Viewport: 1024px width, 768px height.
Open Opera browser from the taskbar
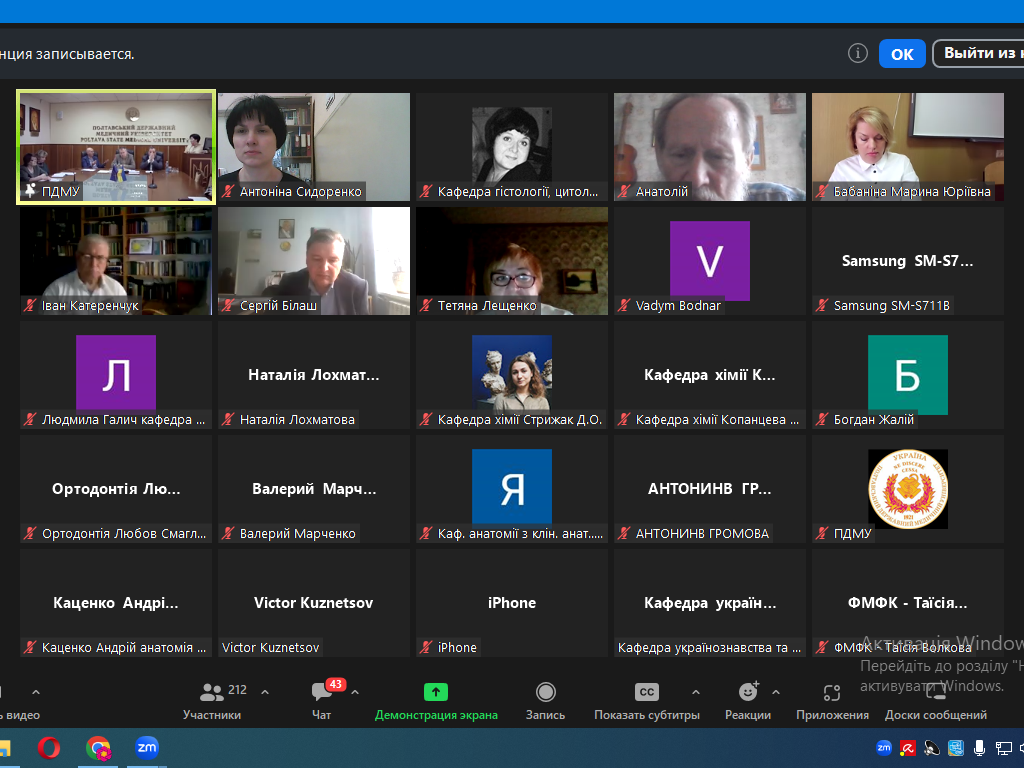[49, 748]
